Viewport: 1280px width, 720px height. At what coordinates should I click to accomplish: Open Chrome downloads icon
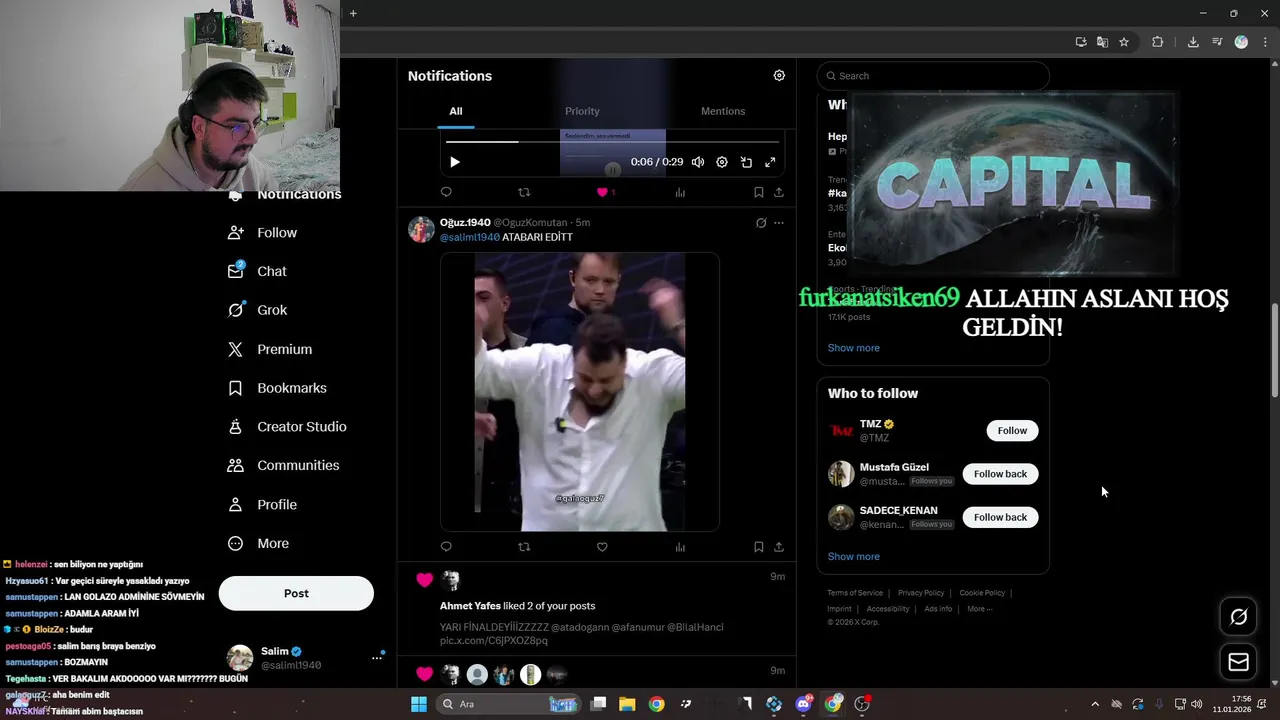[x=1193, y=42]
